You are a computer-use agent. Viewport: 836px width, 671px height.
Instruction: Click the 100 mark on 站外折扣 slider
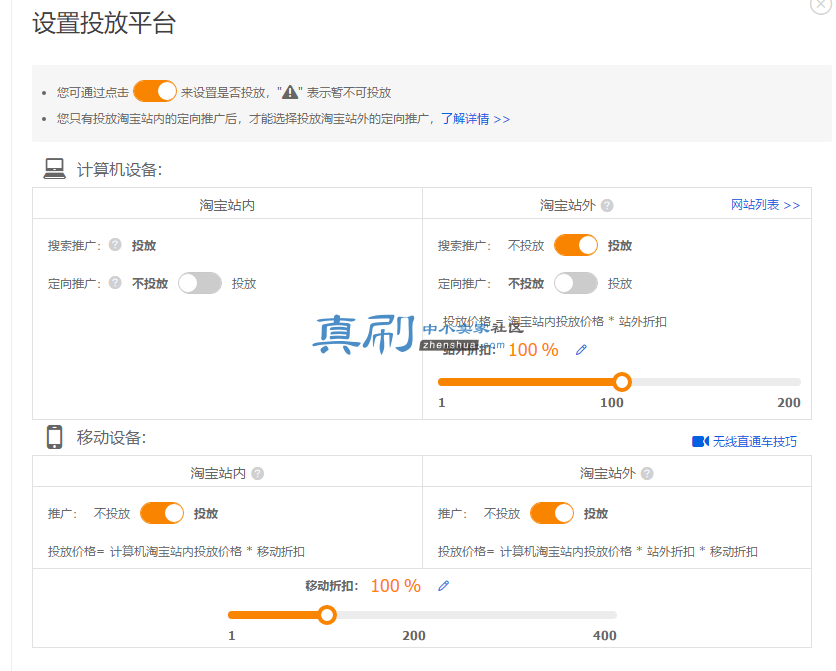click(612, 402)
